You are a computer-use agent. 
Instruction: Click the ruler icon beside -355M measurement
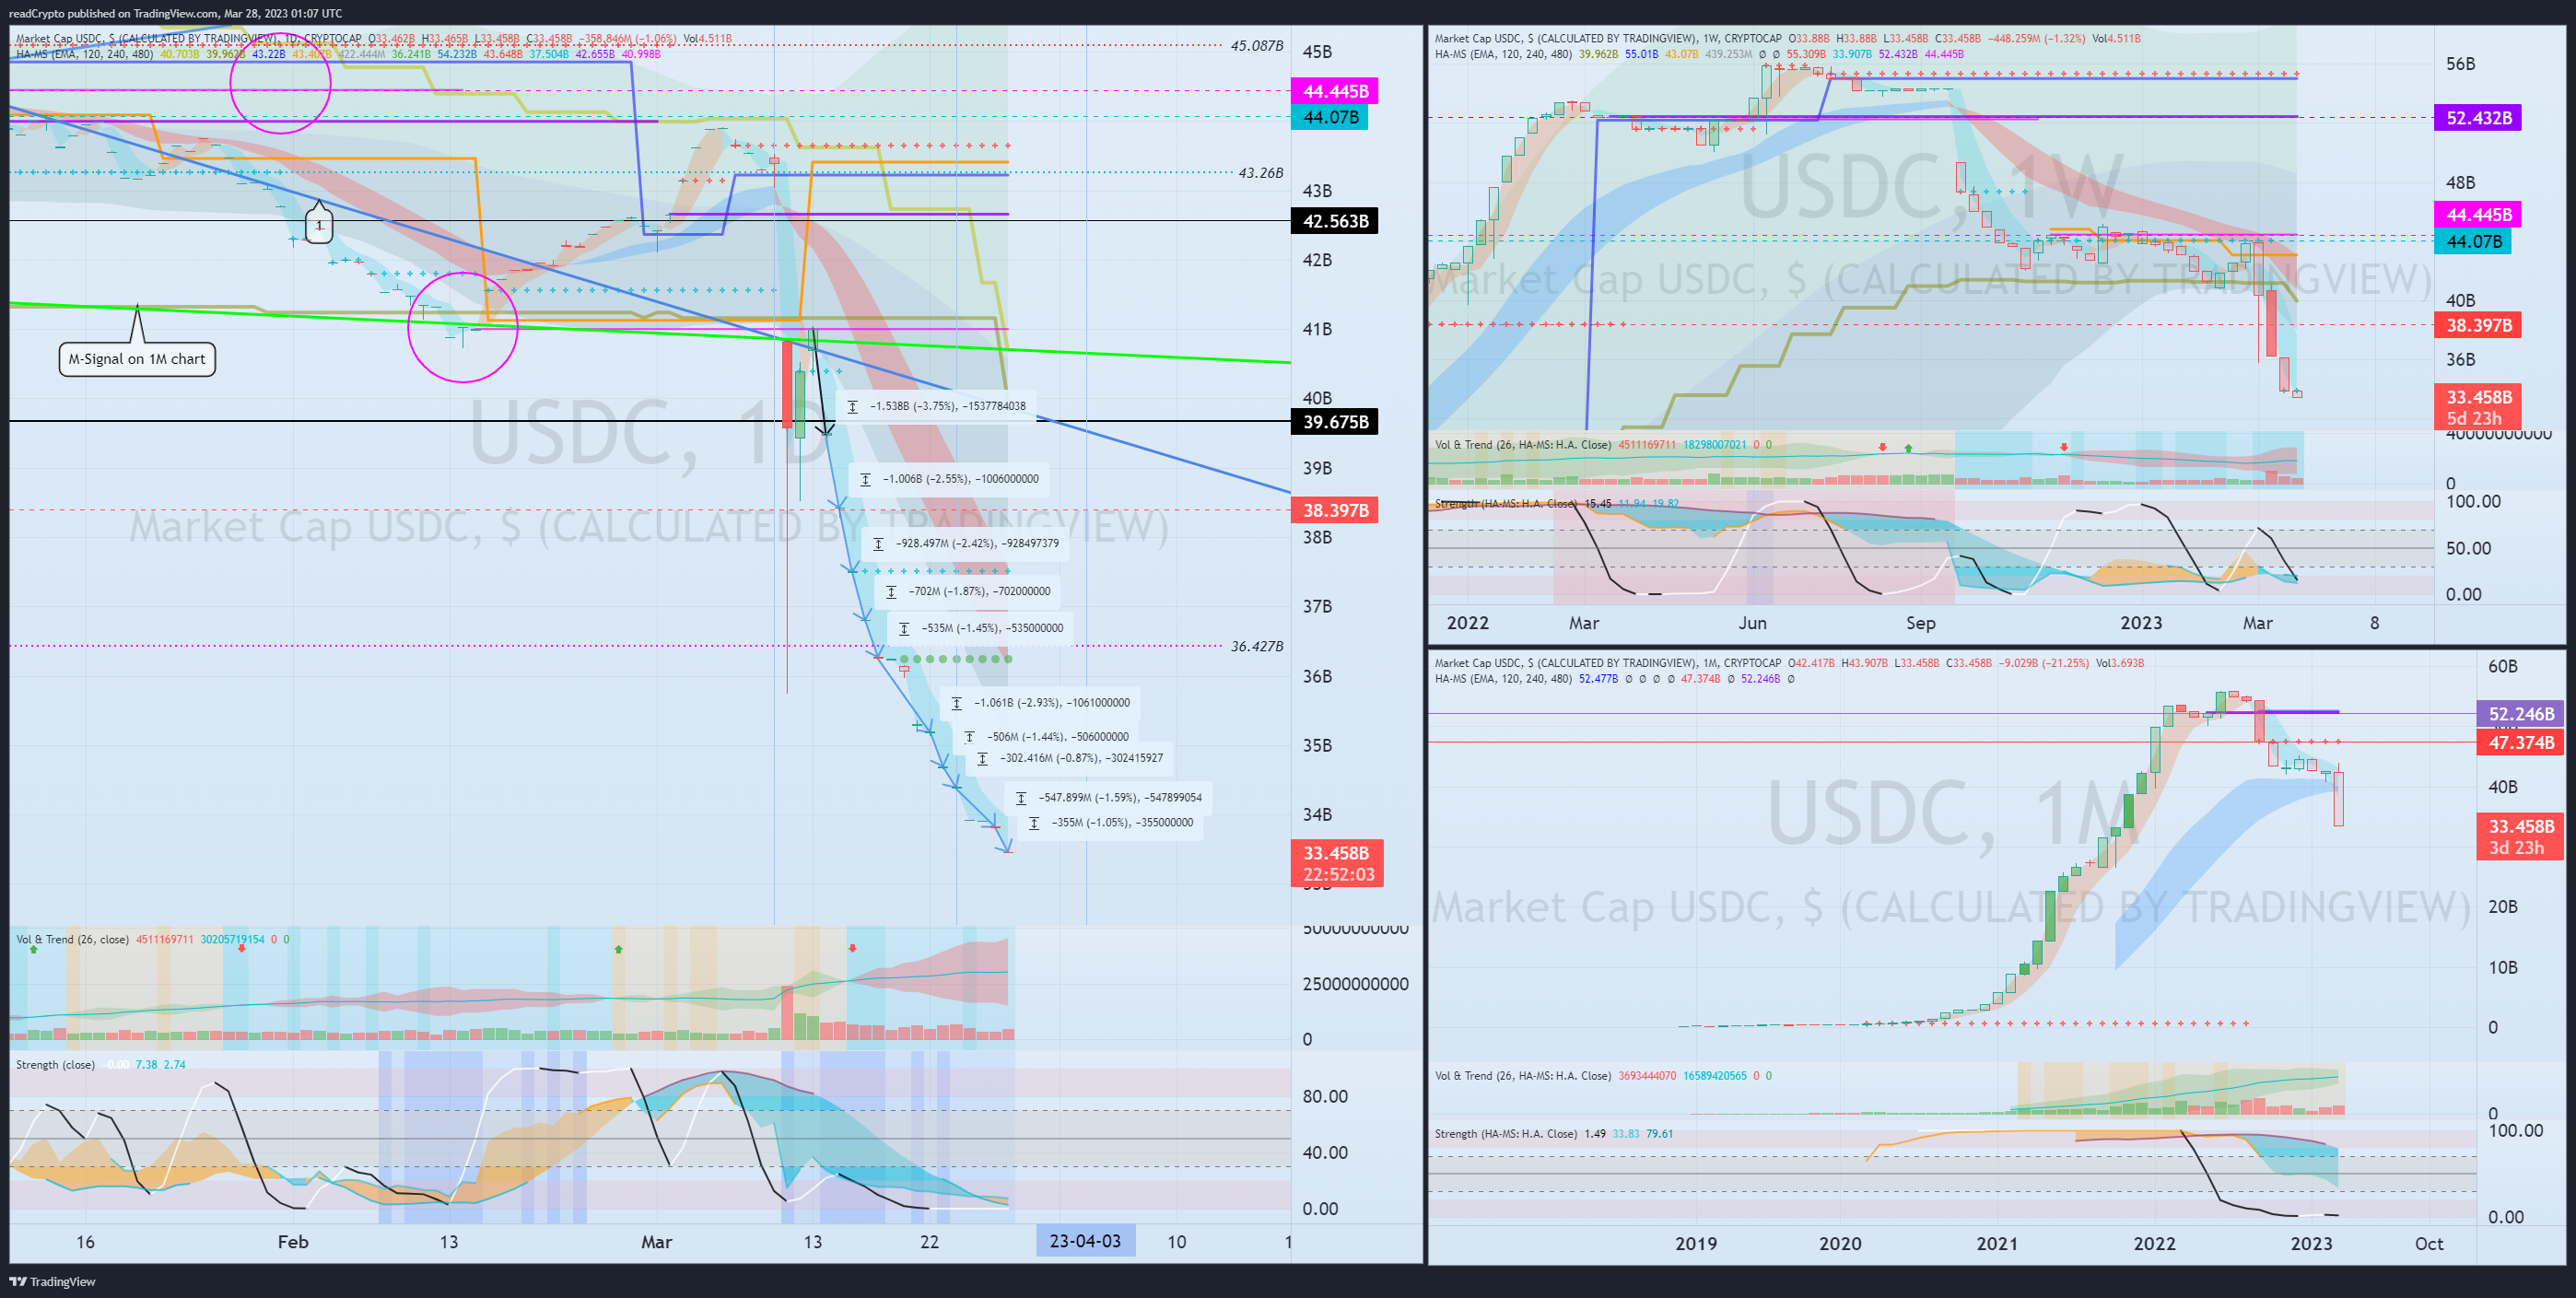coord(1034,823)
